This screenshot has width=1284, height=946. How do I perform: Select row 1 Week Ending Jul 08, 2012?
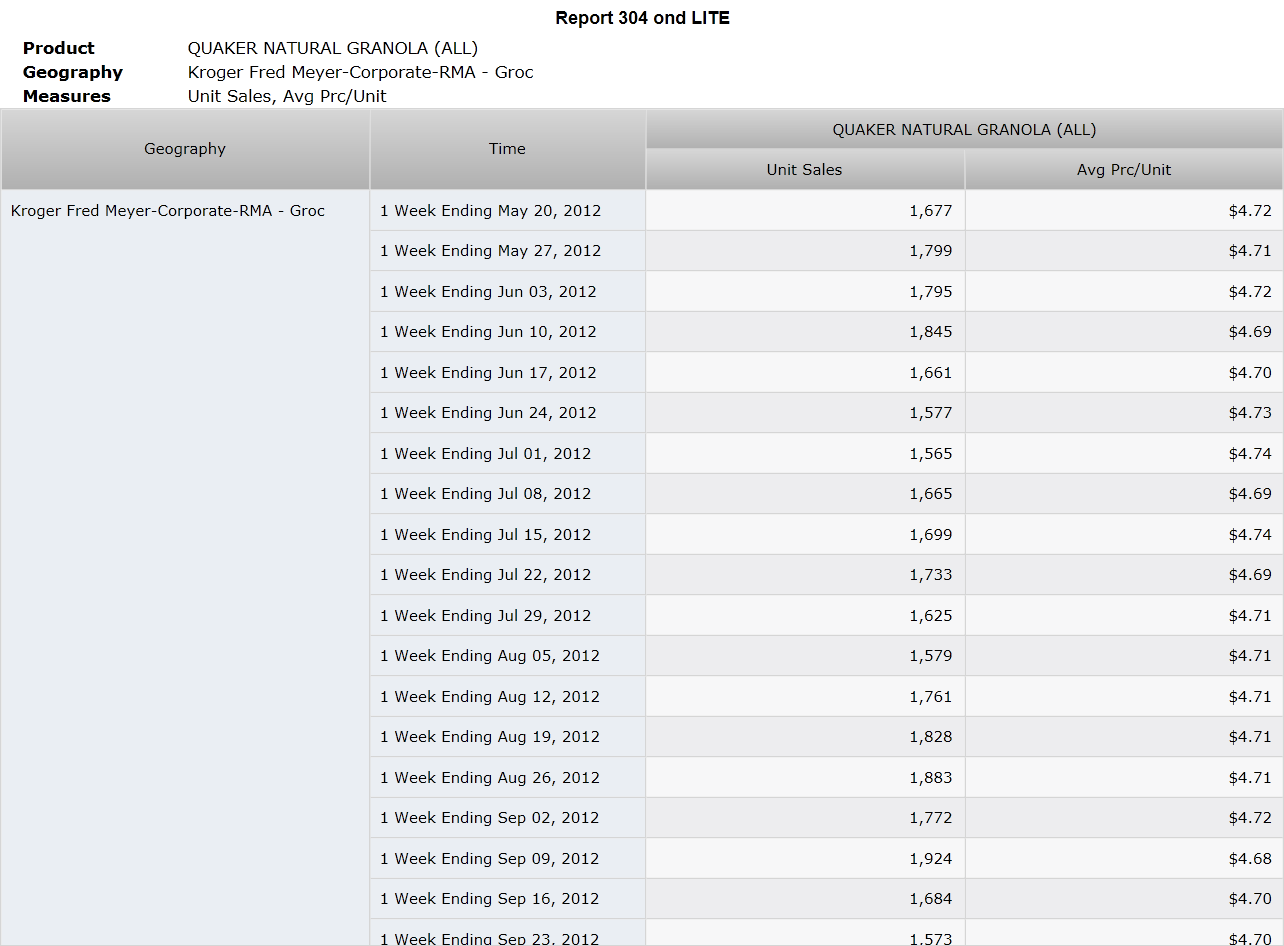508,494
